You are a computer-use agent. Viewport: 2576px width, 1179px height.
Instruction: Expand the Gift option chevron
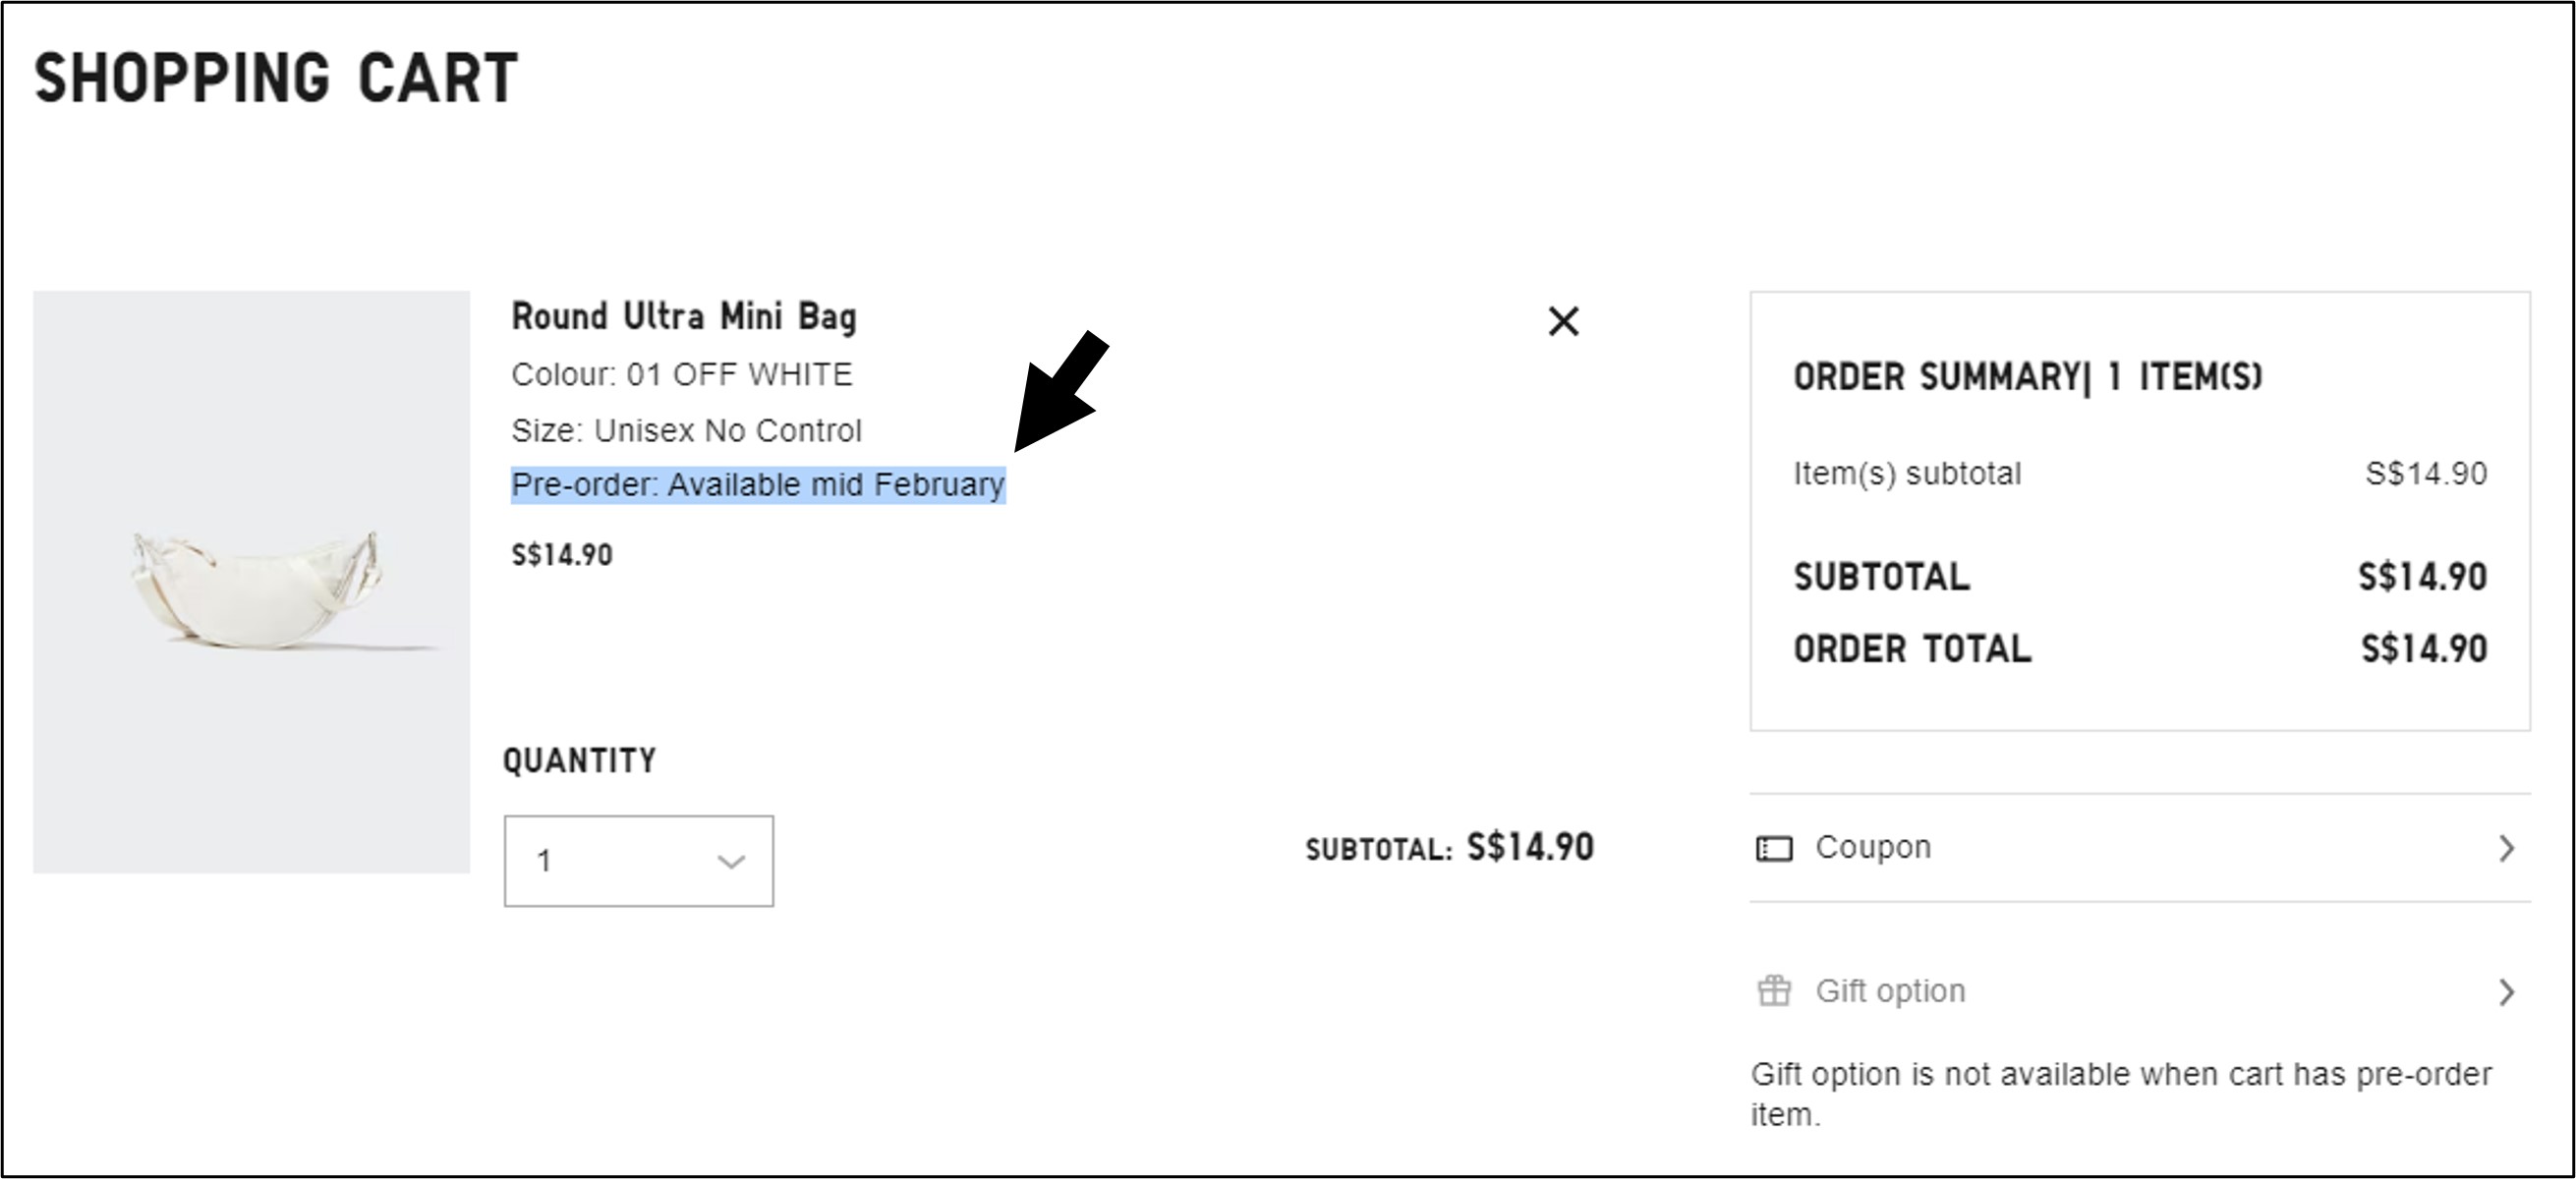(x=2506, y=992)
